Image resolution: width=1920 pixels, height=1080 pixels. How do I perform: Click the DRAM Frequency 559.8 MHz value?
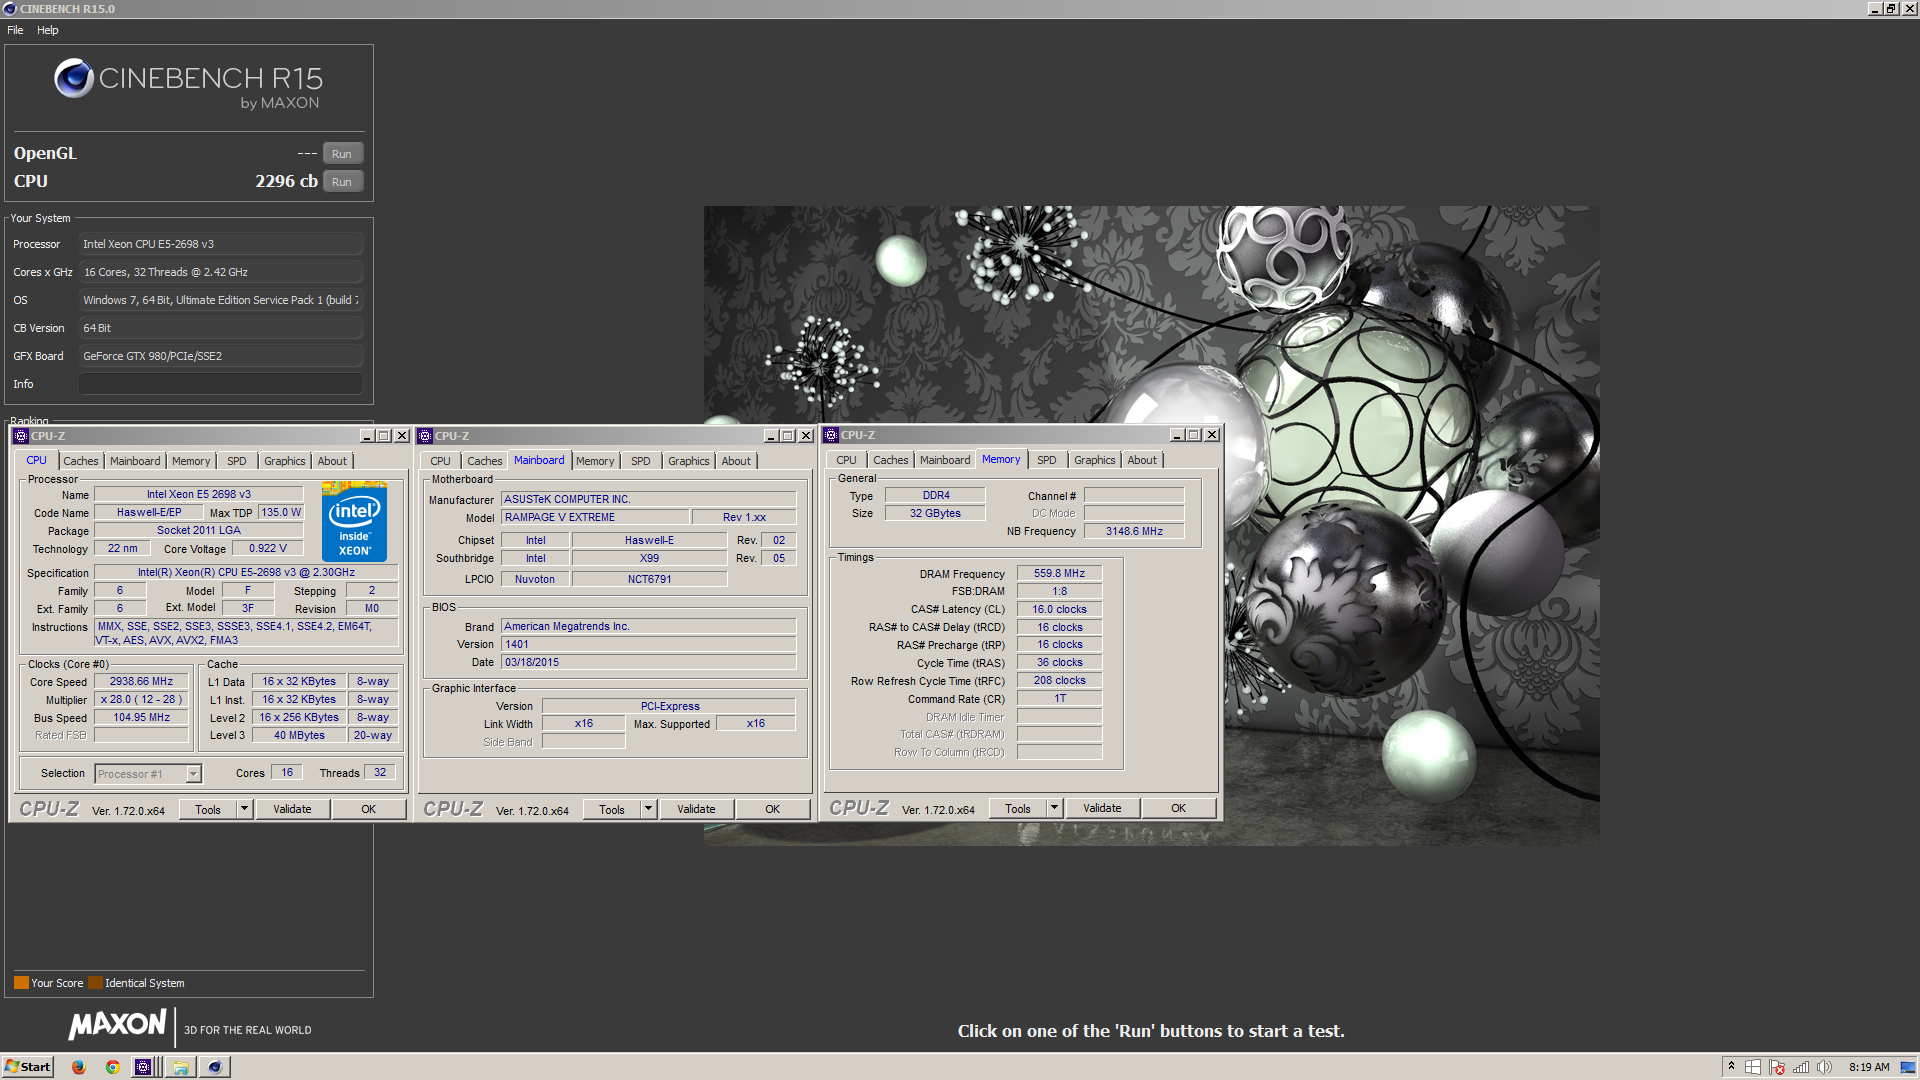click(x=1059, y=574)
